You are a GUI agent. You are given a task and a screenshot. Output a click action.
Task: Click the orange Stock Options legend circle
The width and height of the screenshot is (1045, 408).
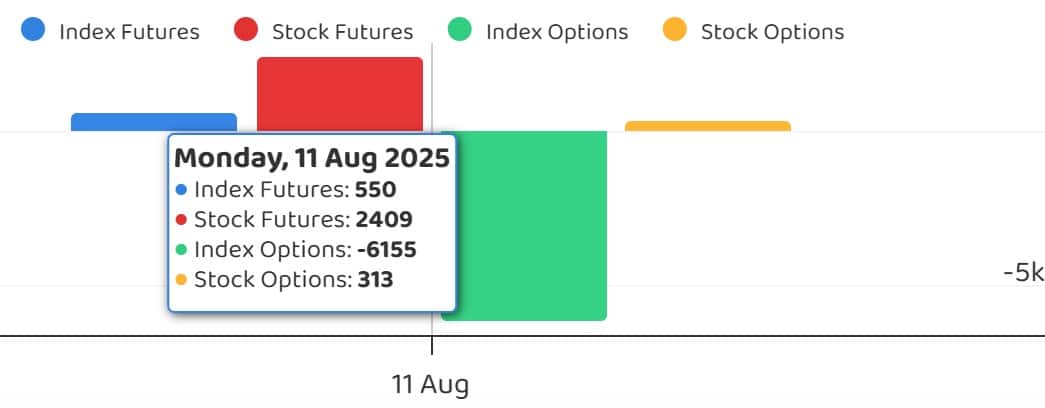674,29
